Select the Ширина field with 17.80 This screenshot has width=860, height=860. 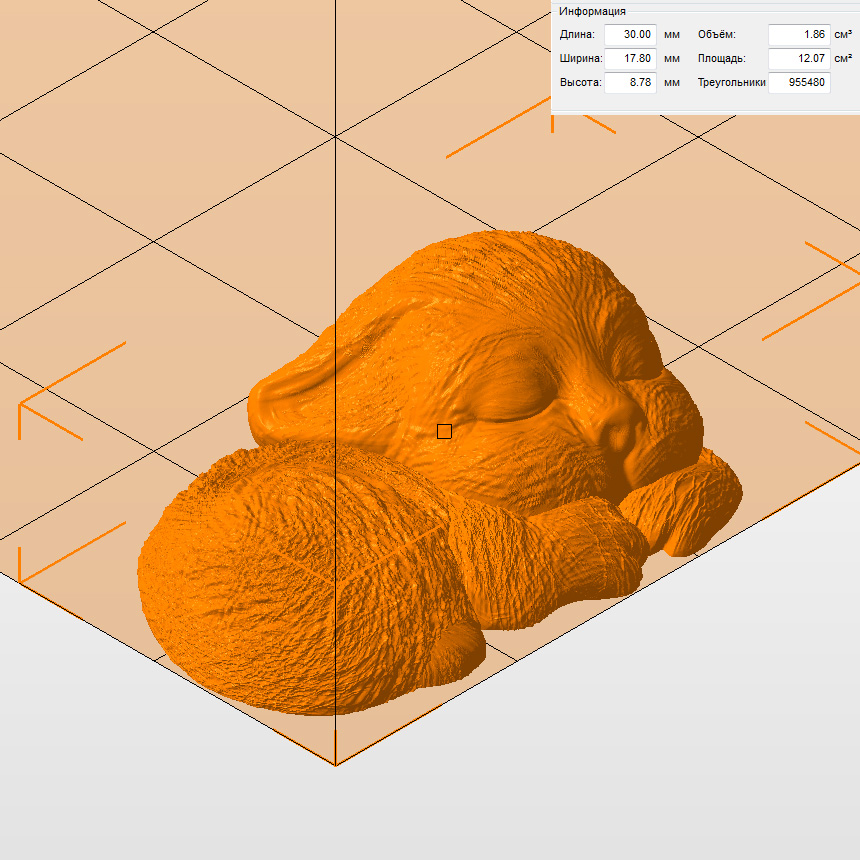tap(630, 58)
